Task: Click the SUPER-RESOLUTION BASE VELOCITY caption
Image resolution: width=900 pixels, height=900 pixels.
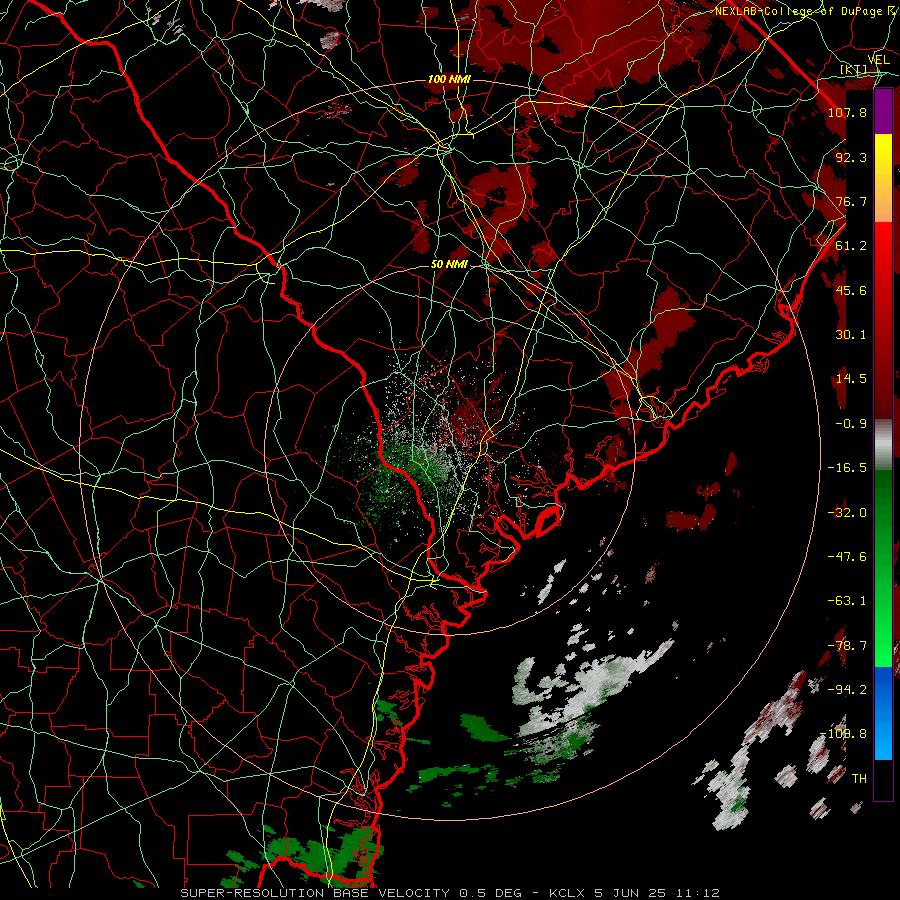Action: (317, 893)
